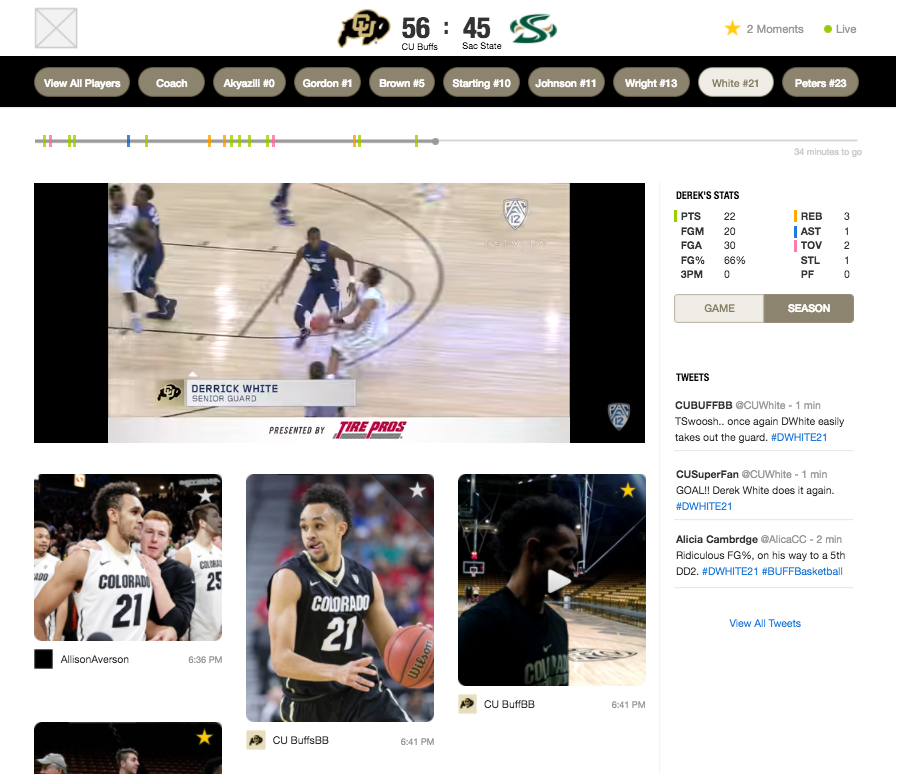The height and width of the screenshot is (774, 897).
Task: Click the Live status text
Action: 846,29
